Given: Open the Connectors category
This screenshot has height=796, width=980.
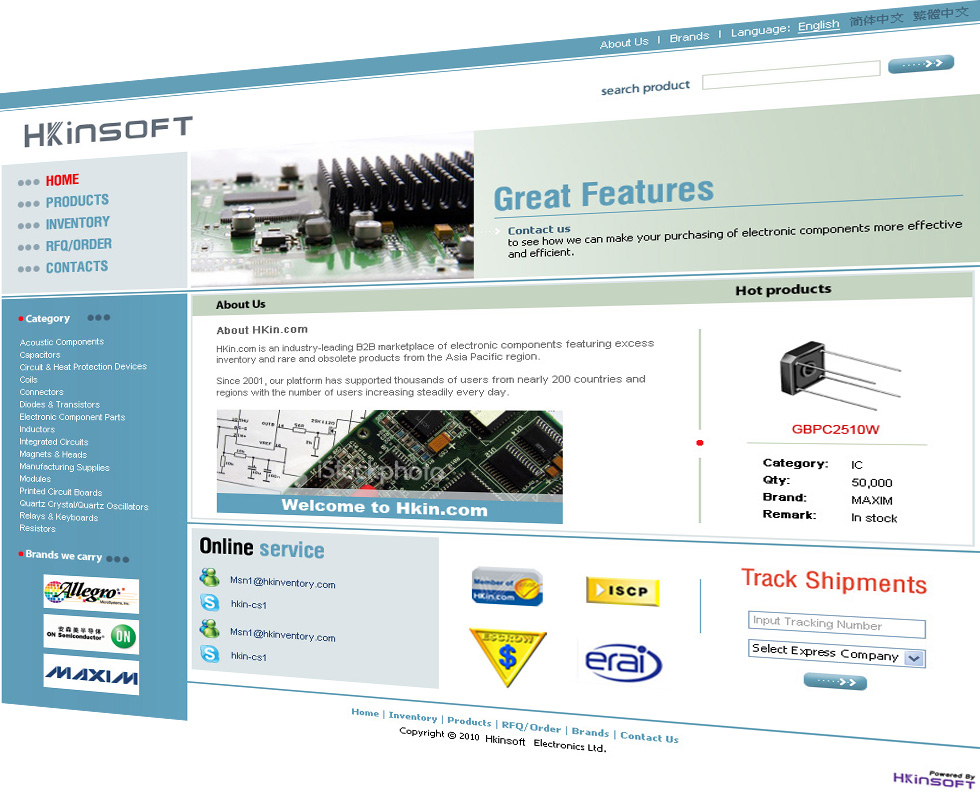Looking at the screenshot, I should (41, 392).
